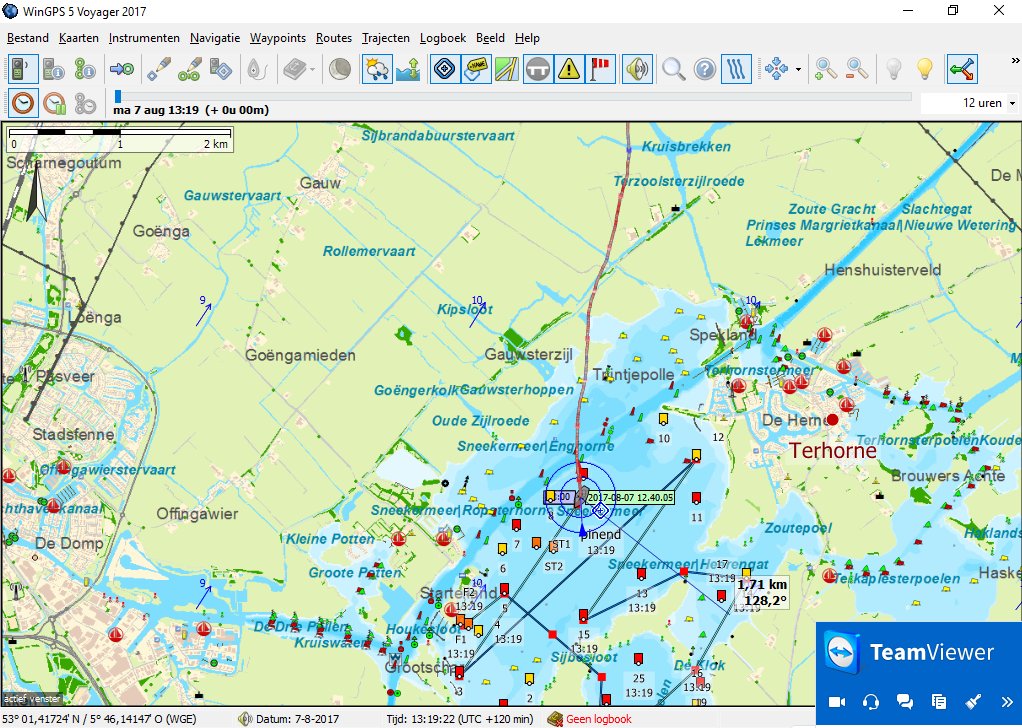Click the GPS device connection icon
This screenshot has width=1022, height=728.
coord(23,69)
